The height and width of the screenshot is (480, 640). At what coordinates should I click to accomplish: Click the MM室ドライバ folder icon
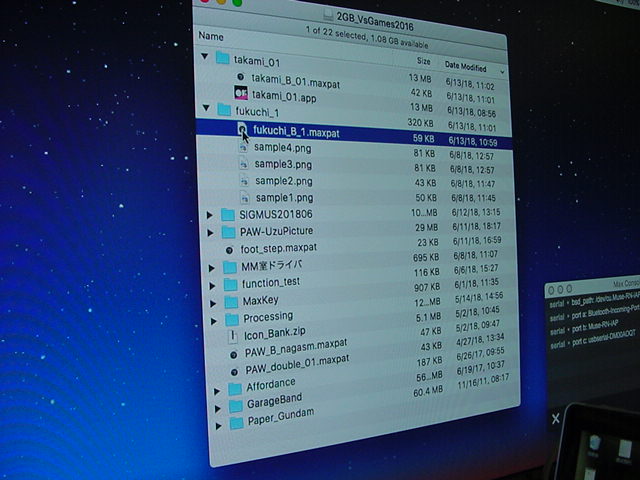coord(230,268)
